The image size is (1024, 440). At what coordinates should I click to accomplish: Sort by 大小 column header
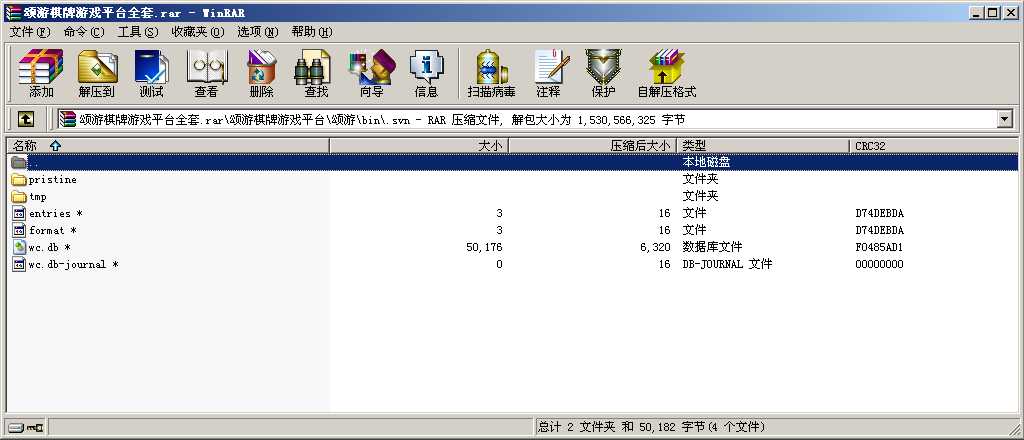(x=419, y=146)
